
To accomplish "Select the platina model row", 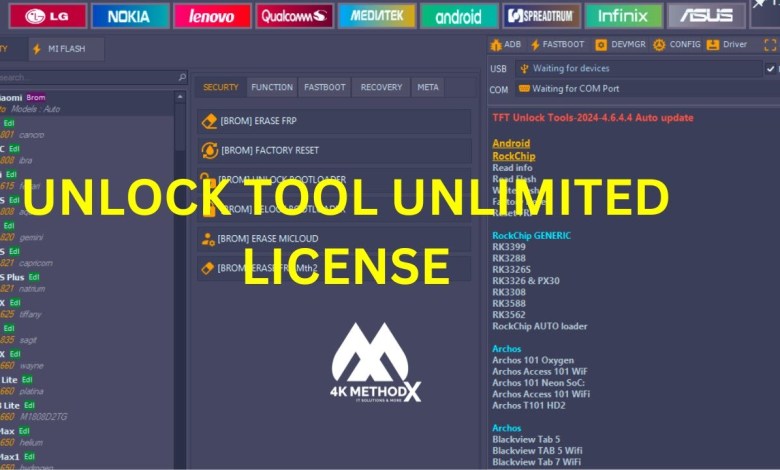I will coord(87,385).
